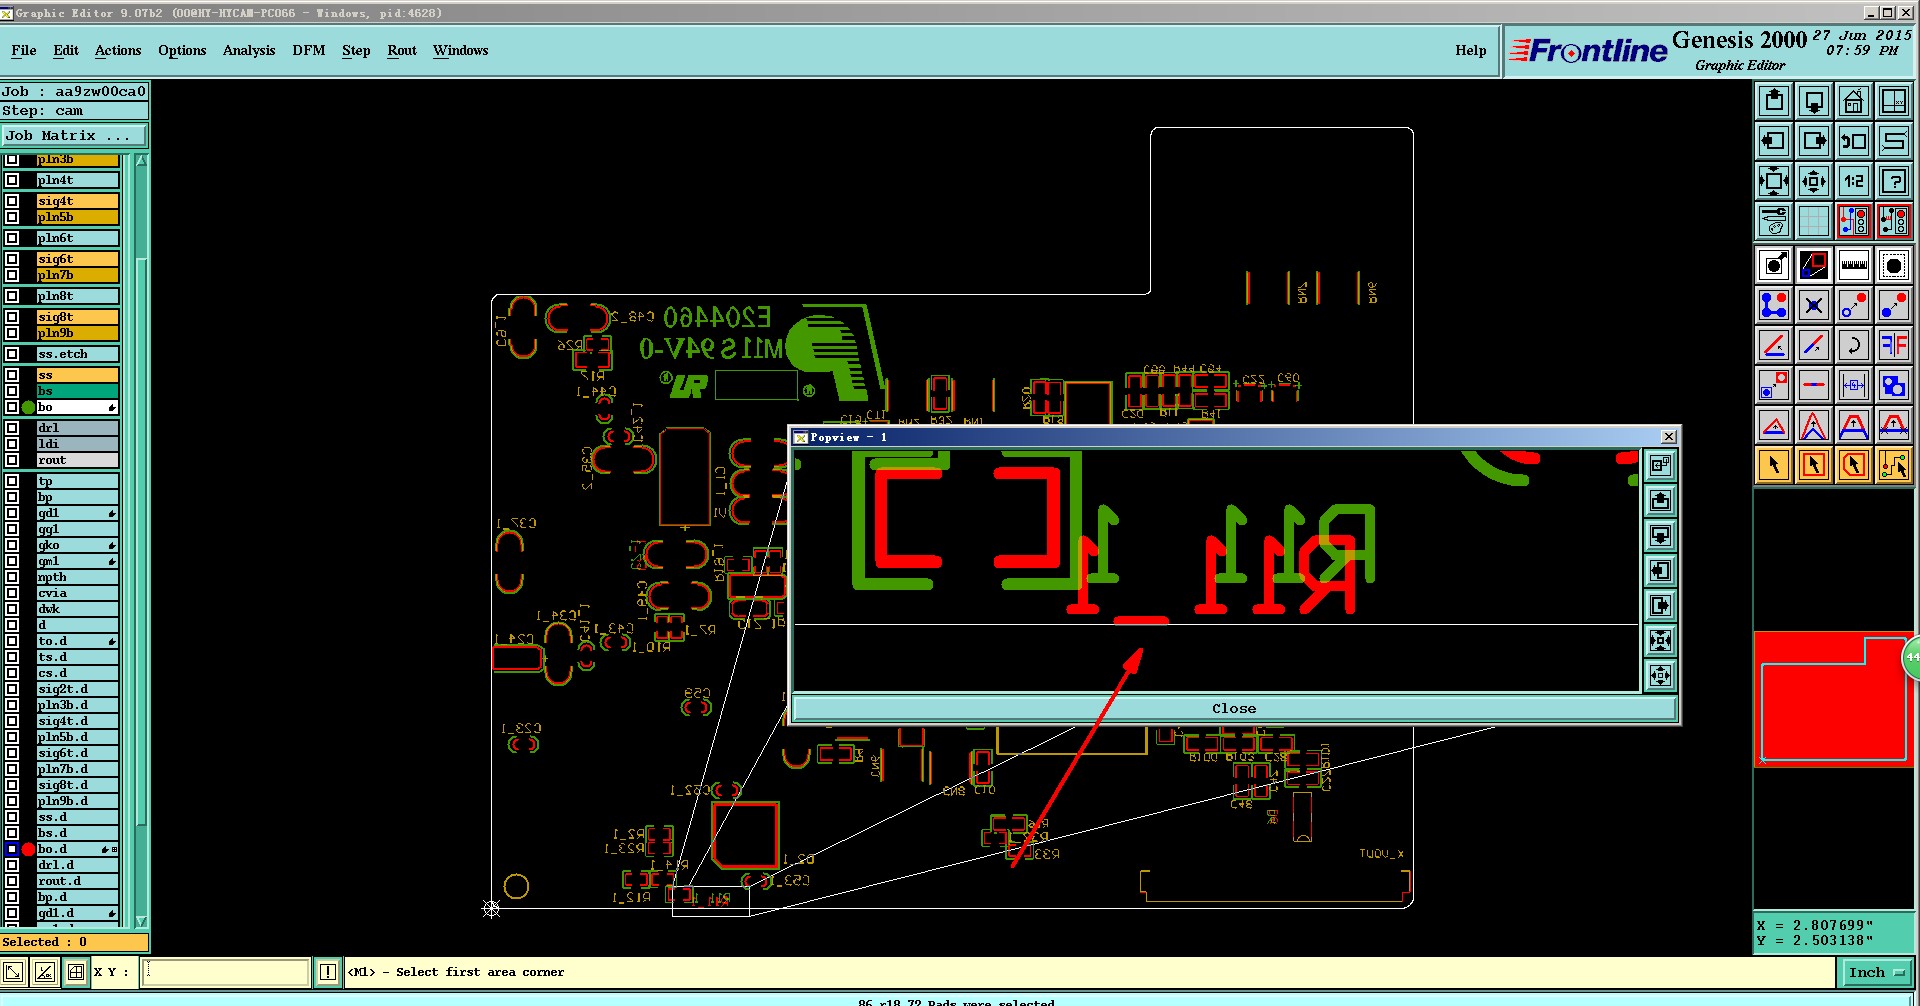
Task: Open the File menu
Action: coord(24,50)
